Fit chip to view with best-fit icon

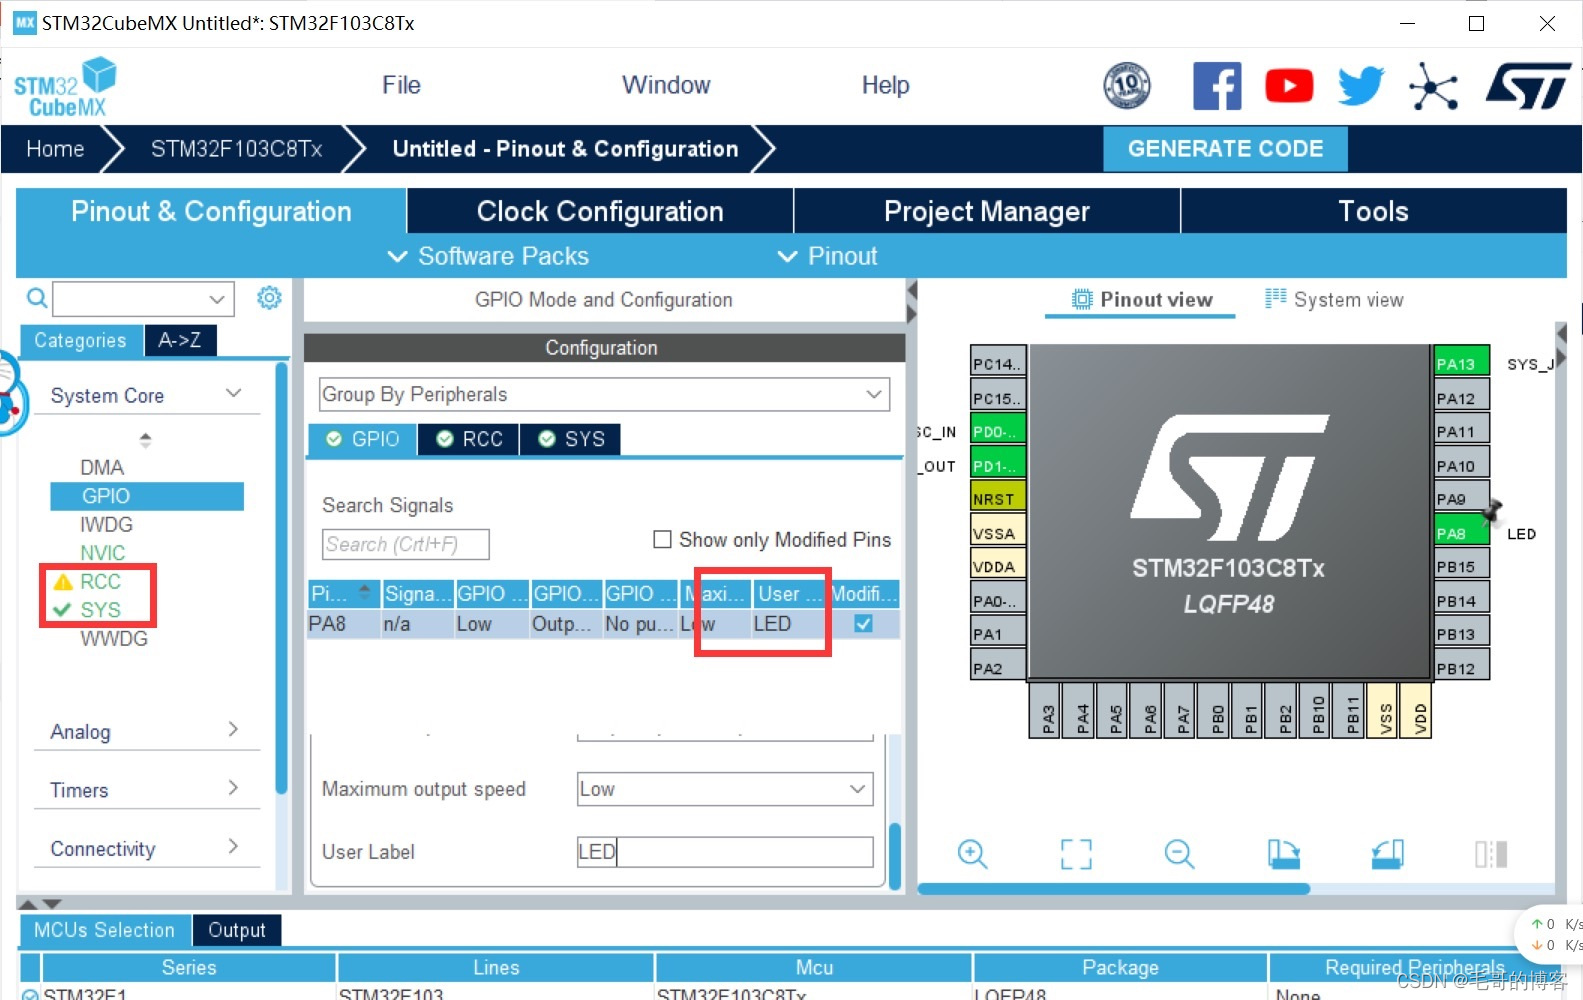[1076, 854]
